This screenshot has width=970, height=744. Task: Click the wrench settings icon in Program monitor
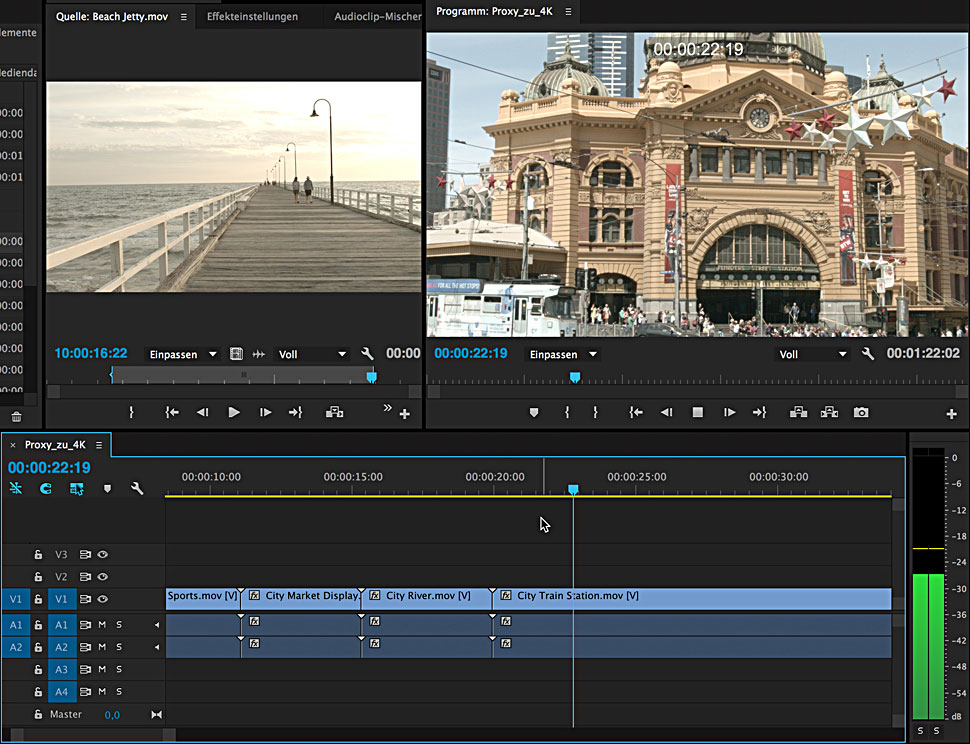coord(868,354)
